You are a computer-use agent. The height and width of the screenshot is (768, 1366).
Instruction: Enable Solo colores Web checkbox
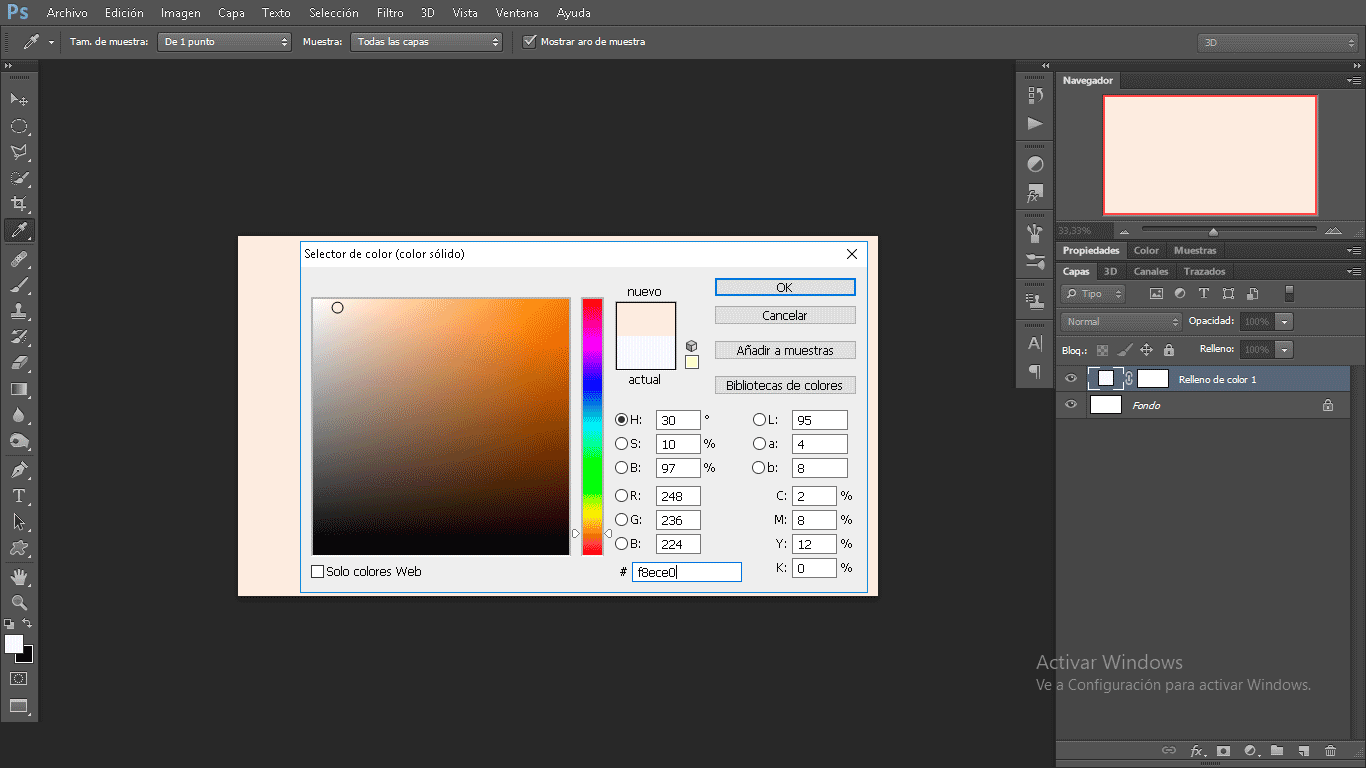pos(318,572)
